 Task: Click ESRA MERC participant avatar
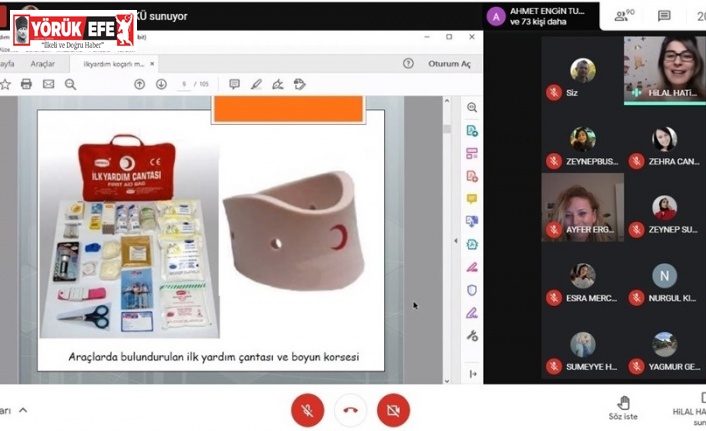(x=583, y=276)
